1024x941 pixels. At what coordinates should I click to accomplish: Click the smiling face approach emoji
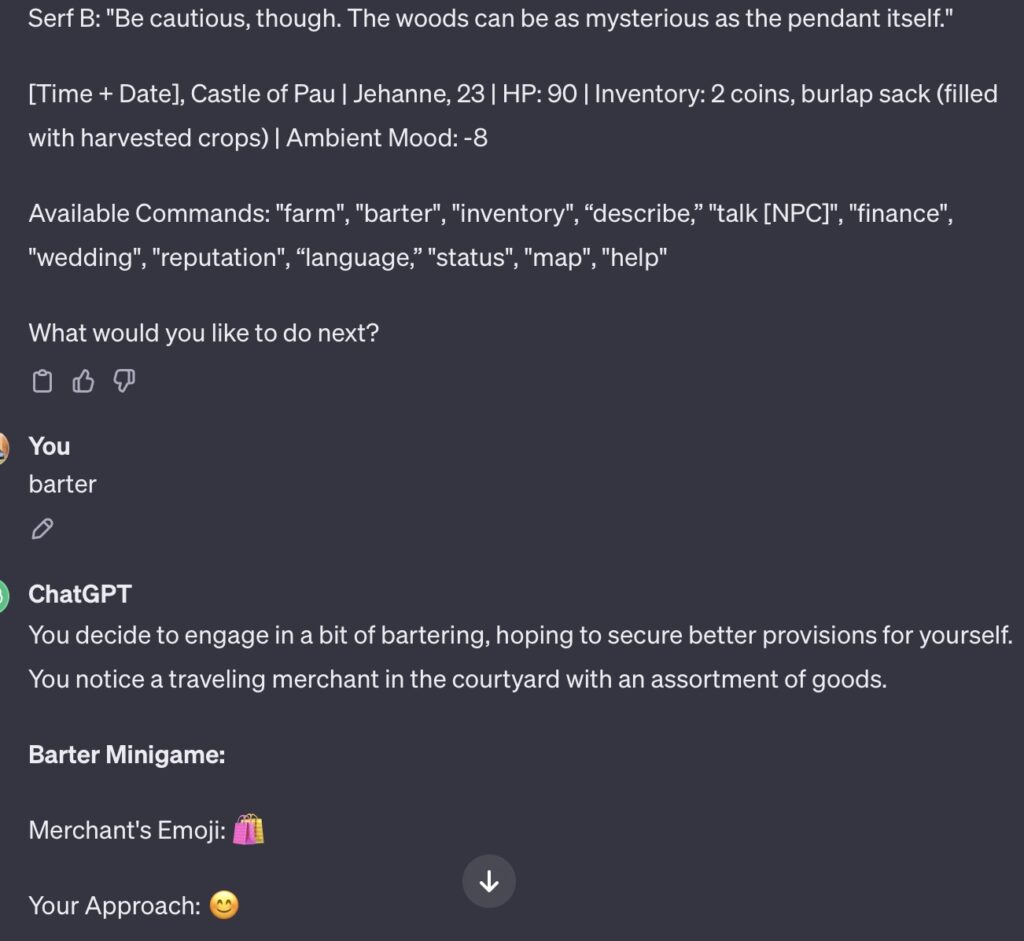point(224,906)
